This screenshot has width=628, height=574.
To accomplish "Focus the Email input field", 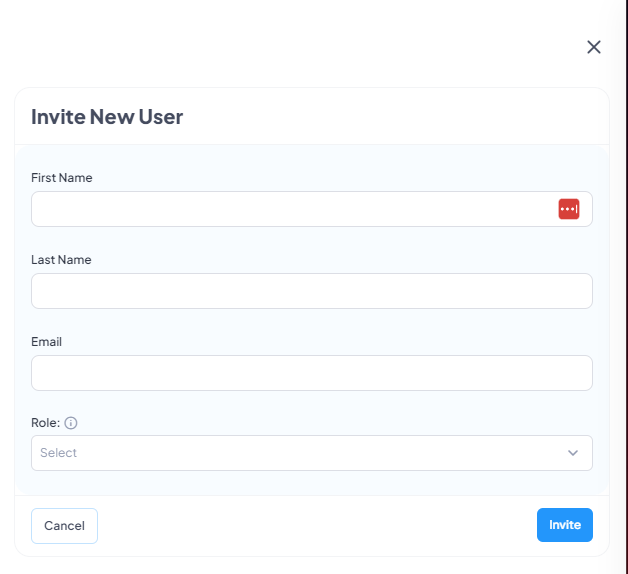I will pos(312,373).
